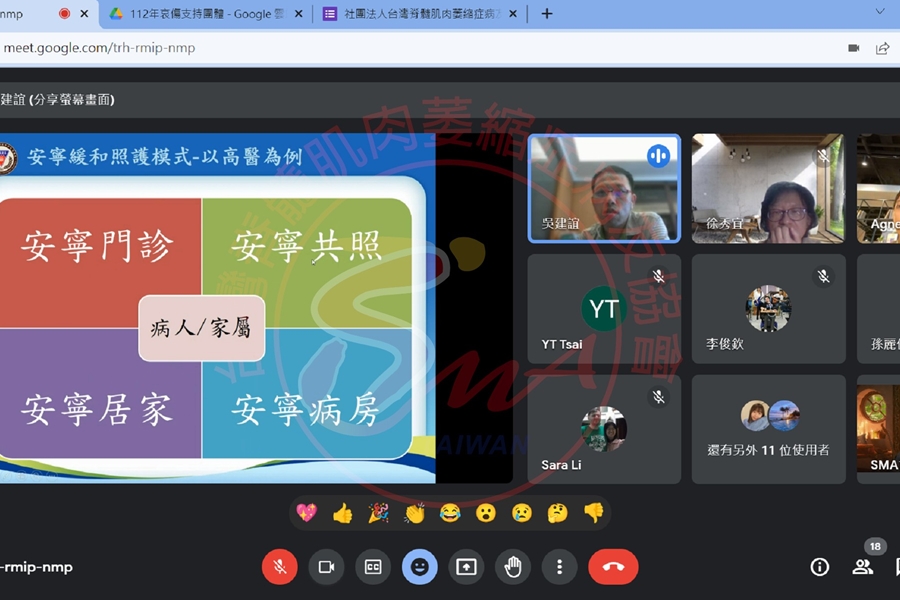The image size is (900, 600).
Task: Click speaking indicator on 吳建誼 tile
Action: [x=658, y=156]
